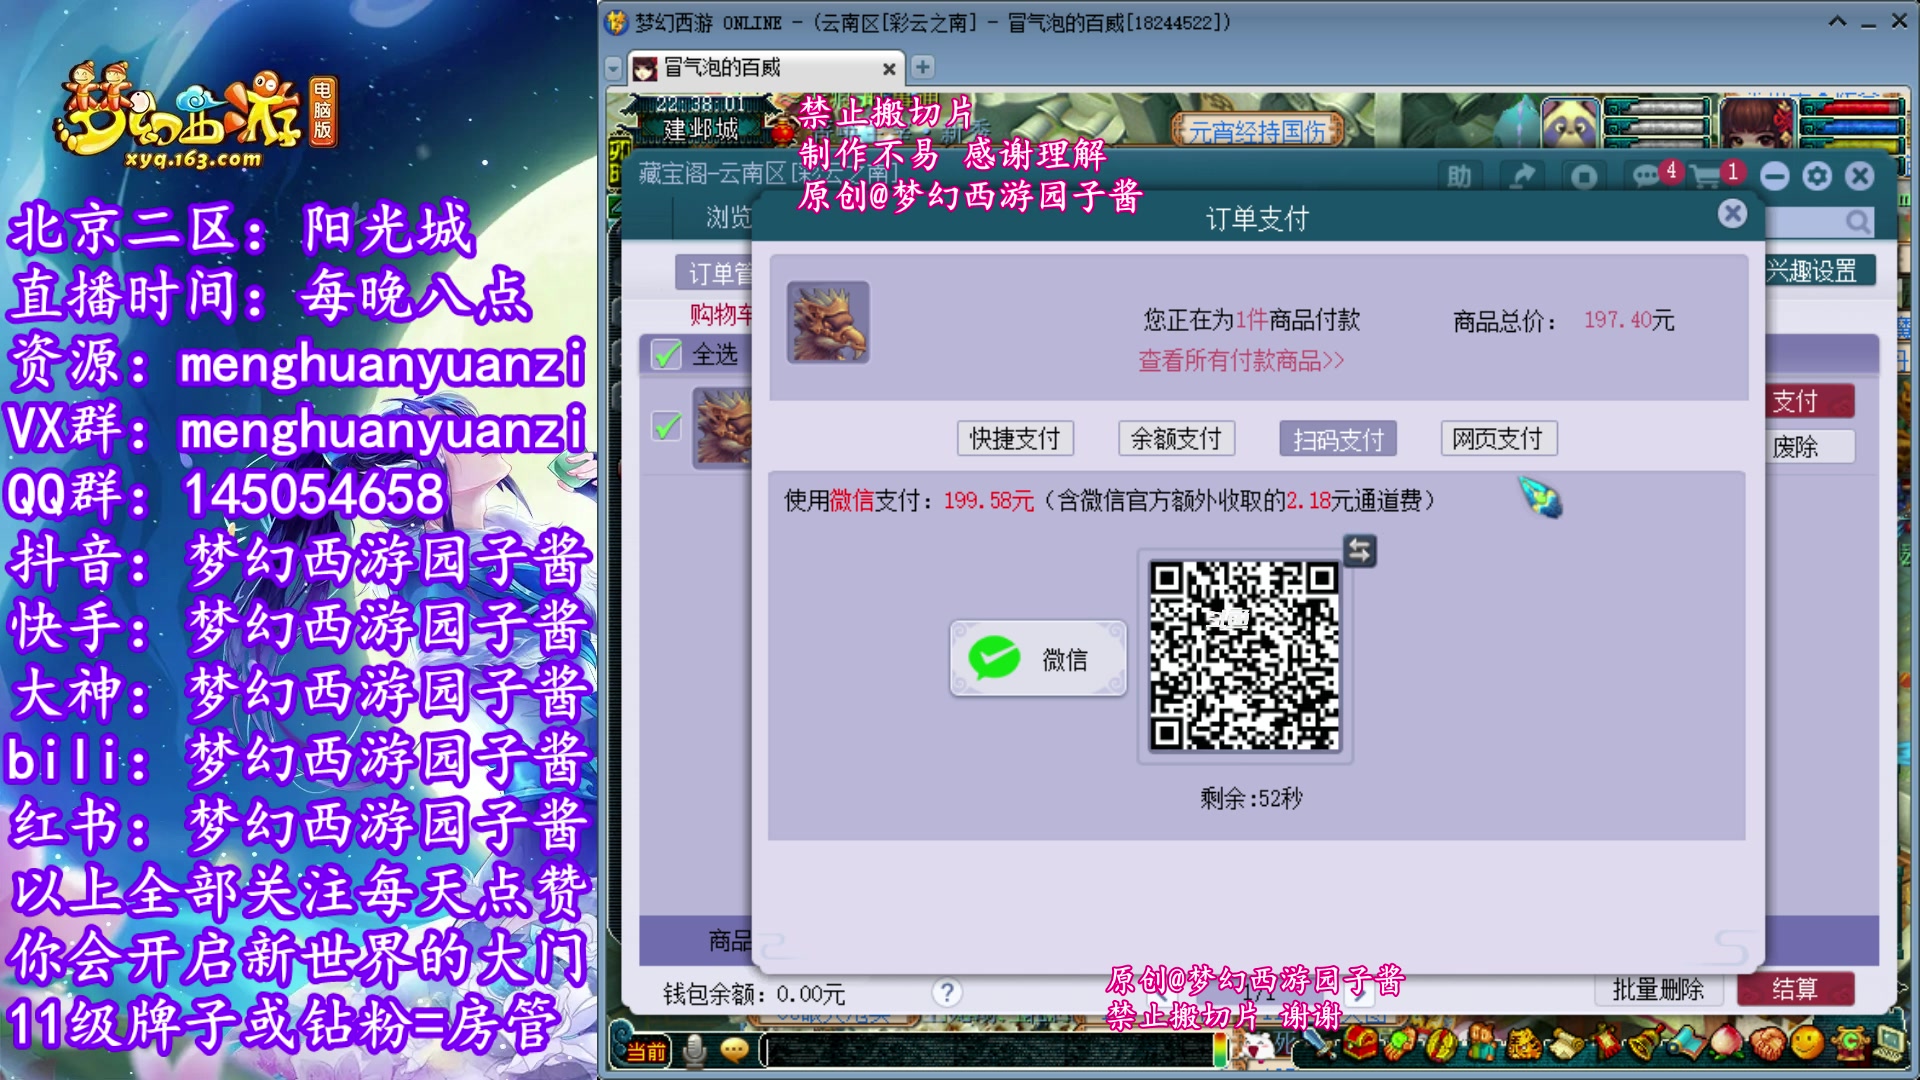Click the WeChat payment QR code

tap(1244, 656)
